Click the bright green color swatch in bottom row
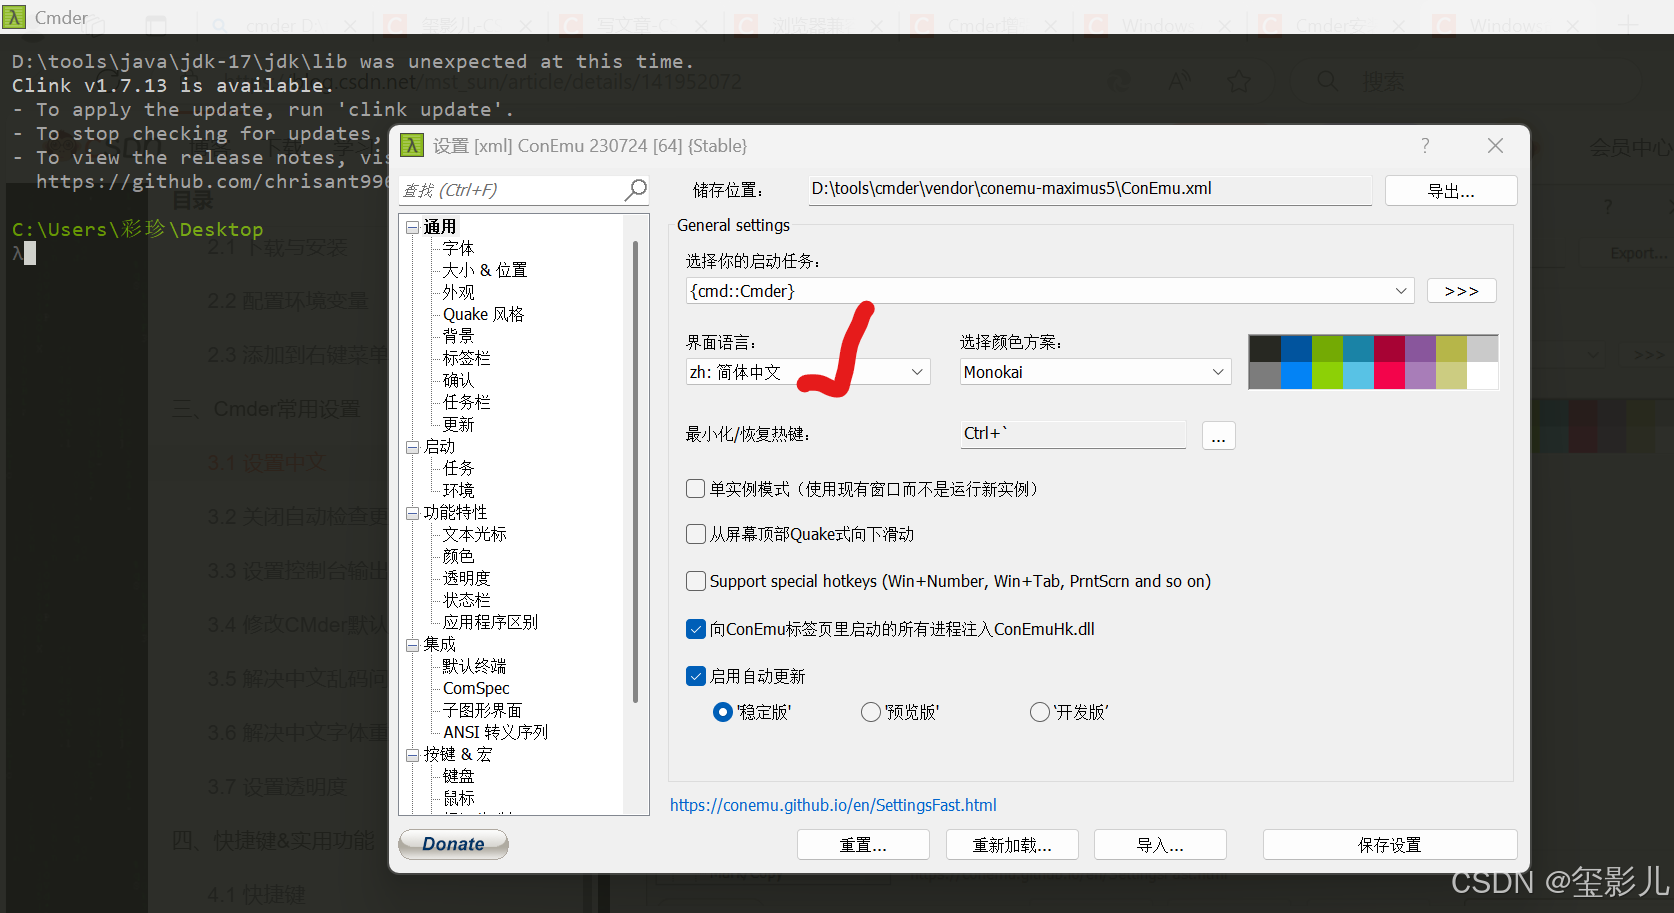 1327,375
